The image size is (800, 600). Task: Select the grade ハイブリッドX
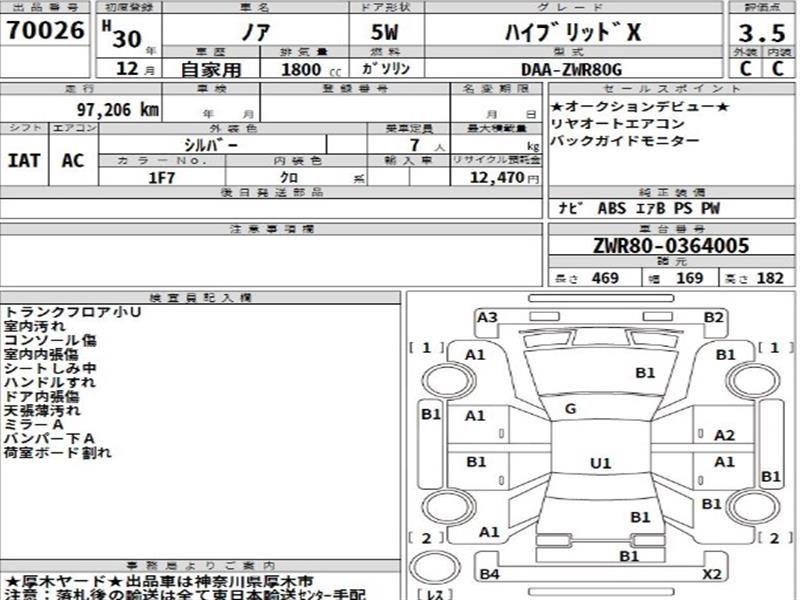[572, 32]
